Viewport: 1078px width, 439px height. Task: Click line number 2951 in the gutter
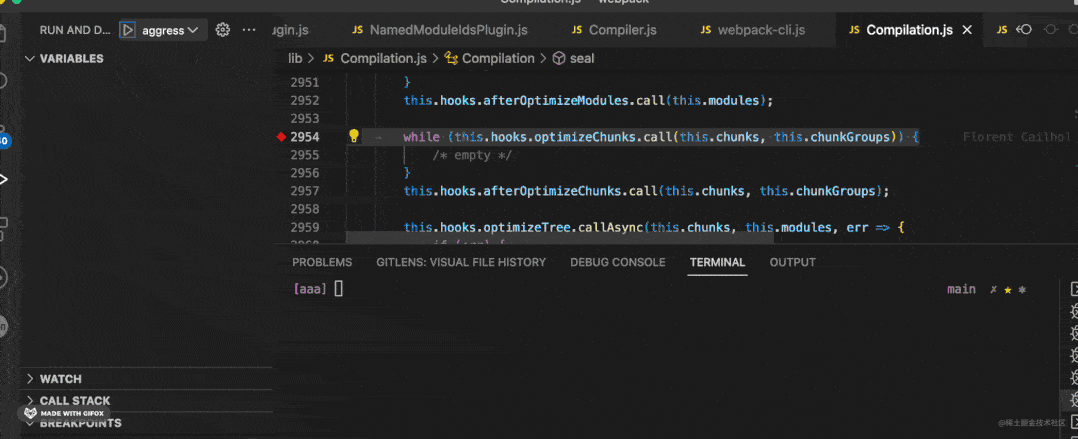tap(305, 82)
